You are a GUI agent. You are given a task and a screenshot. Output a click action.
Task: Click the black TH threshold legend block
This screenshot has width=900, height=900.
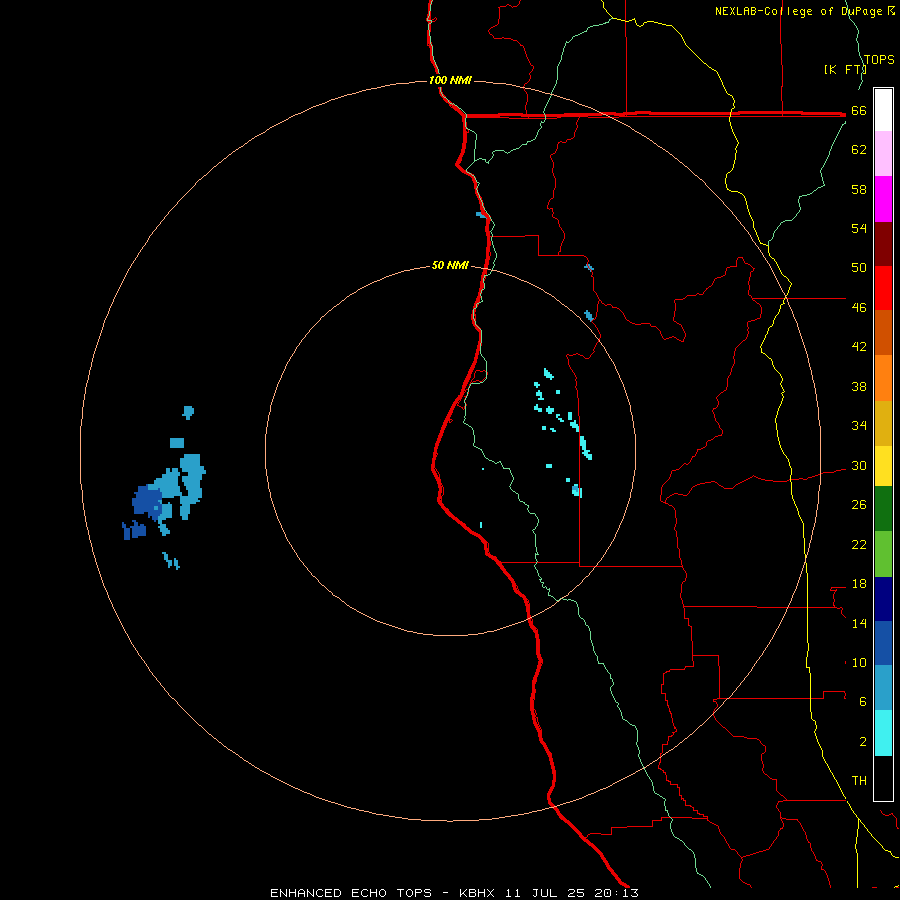point(883,778)
